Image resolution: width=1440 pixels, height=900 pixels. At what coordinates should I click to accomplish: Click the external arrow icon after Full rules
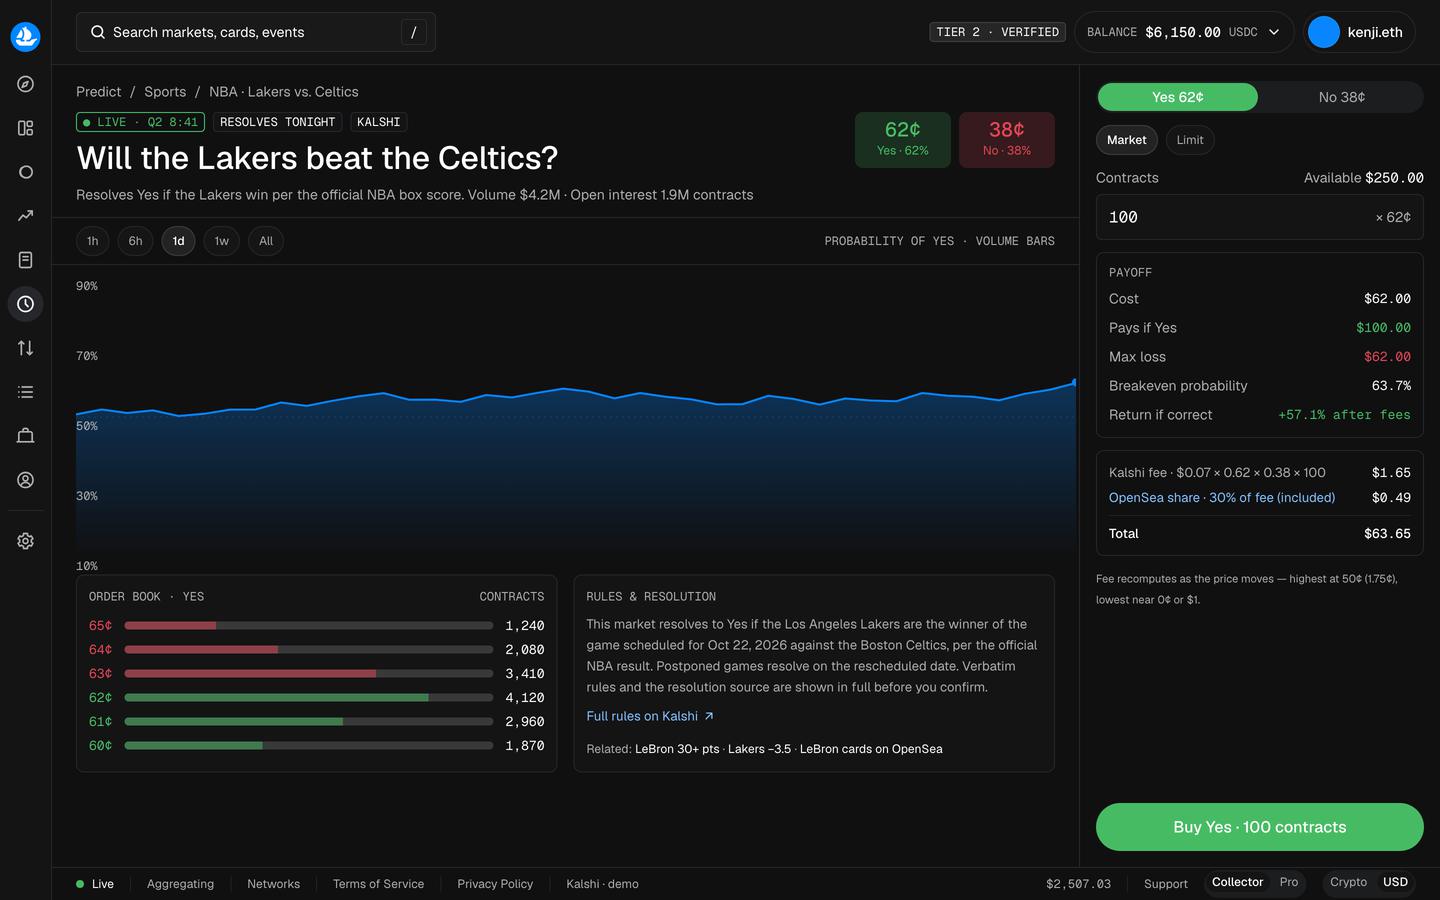point(709,716)
